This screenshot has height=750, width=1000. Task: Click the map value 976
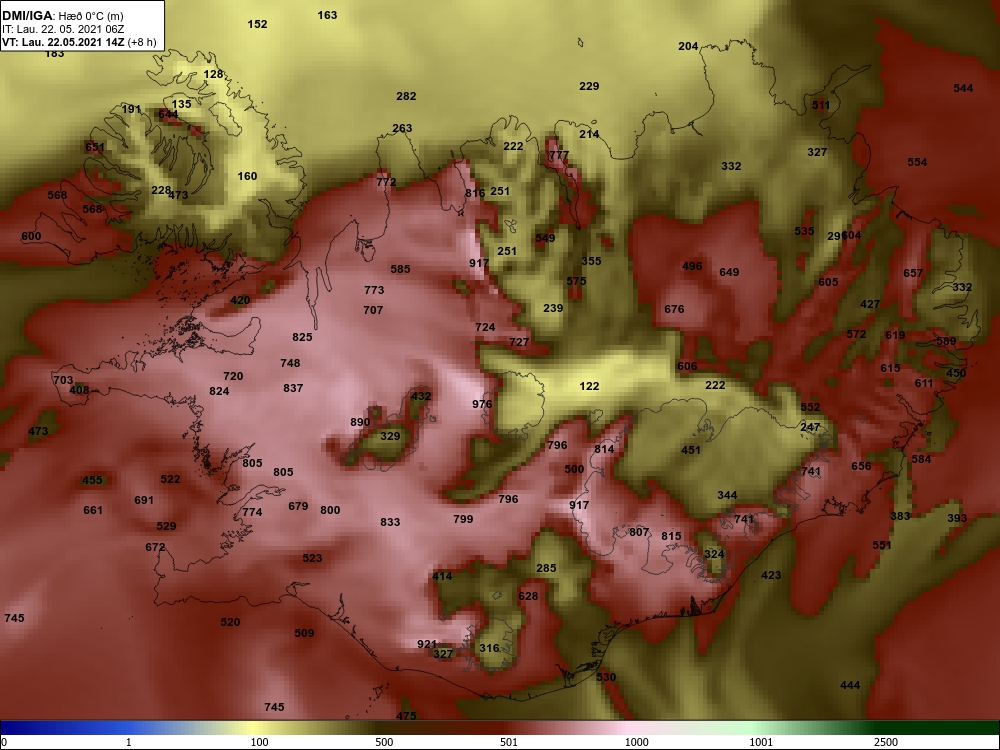[x=483, y=404]
